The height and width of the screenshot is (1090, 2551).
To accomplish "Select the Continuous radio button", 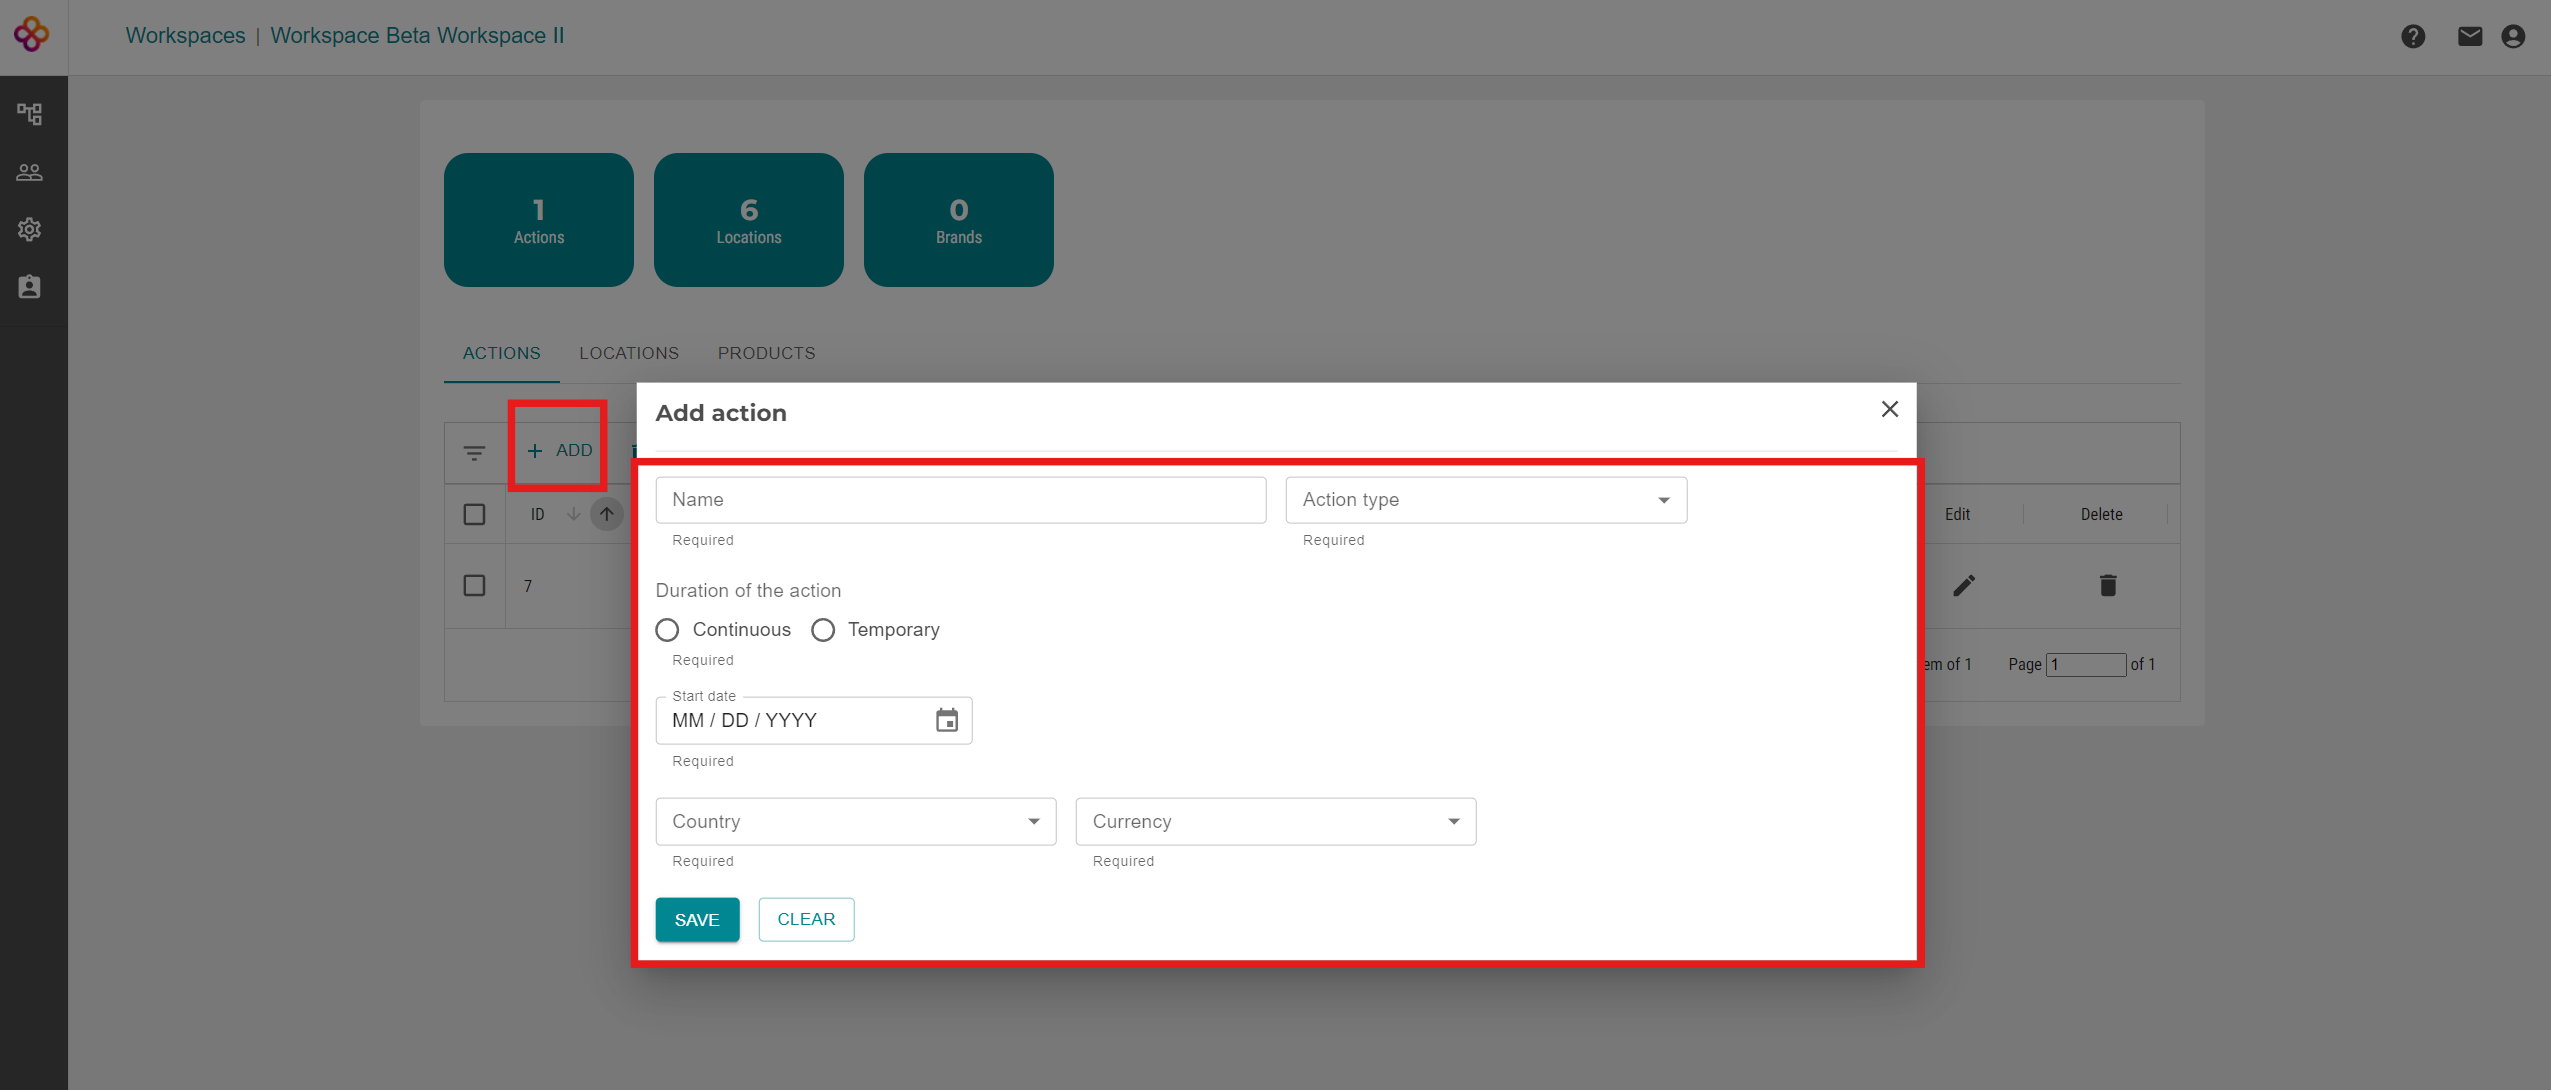I will (667, 630).
